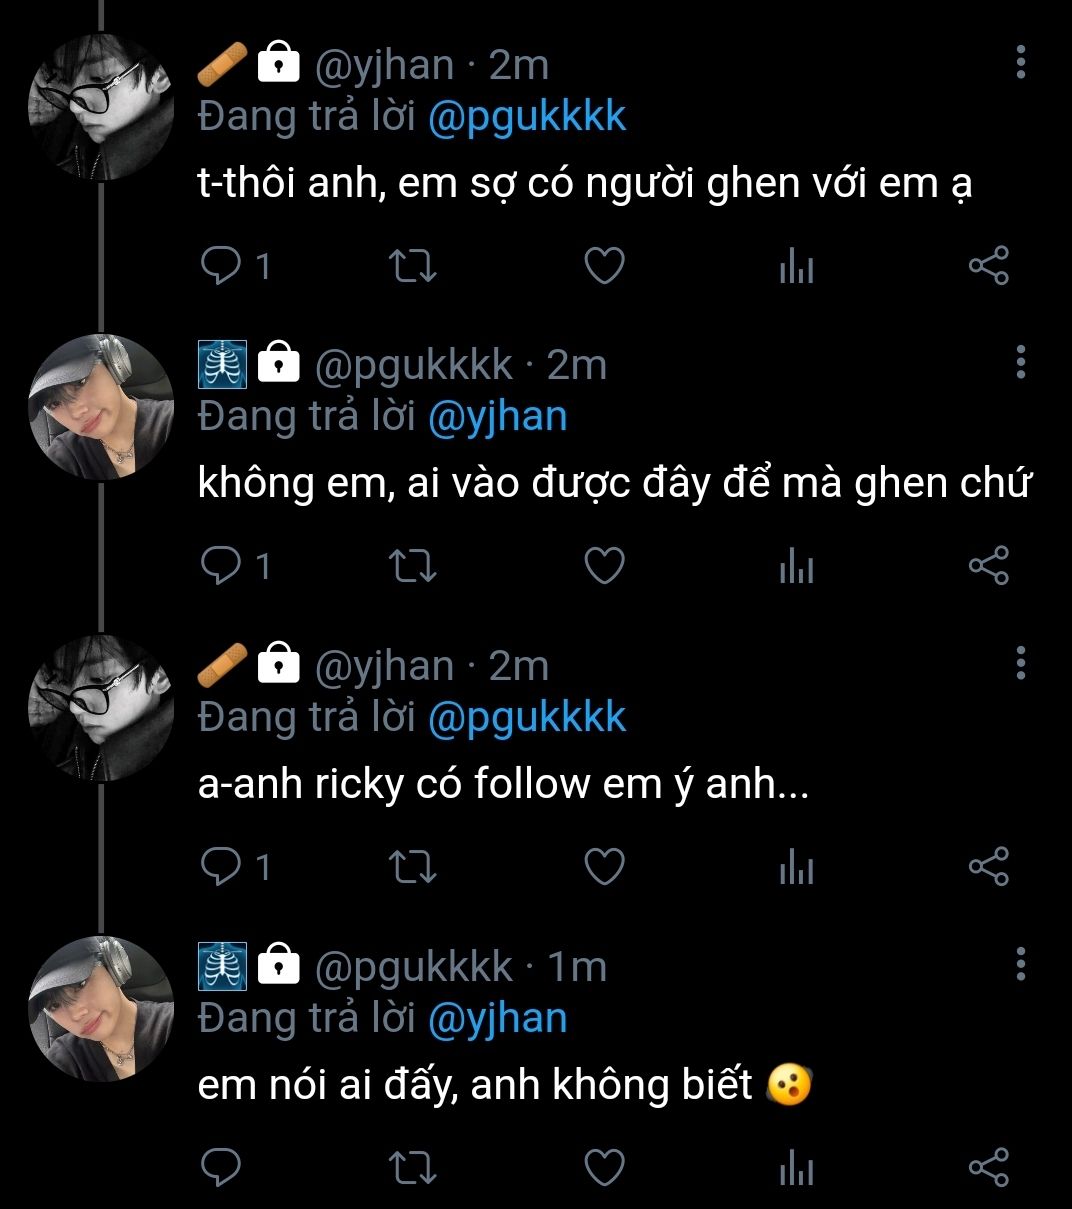
Task: Open the 'em nói ai đấy' tweet text
Action: pyautogui.click(x=475, y=1085)
